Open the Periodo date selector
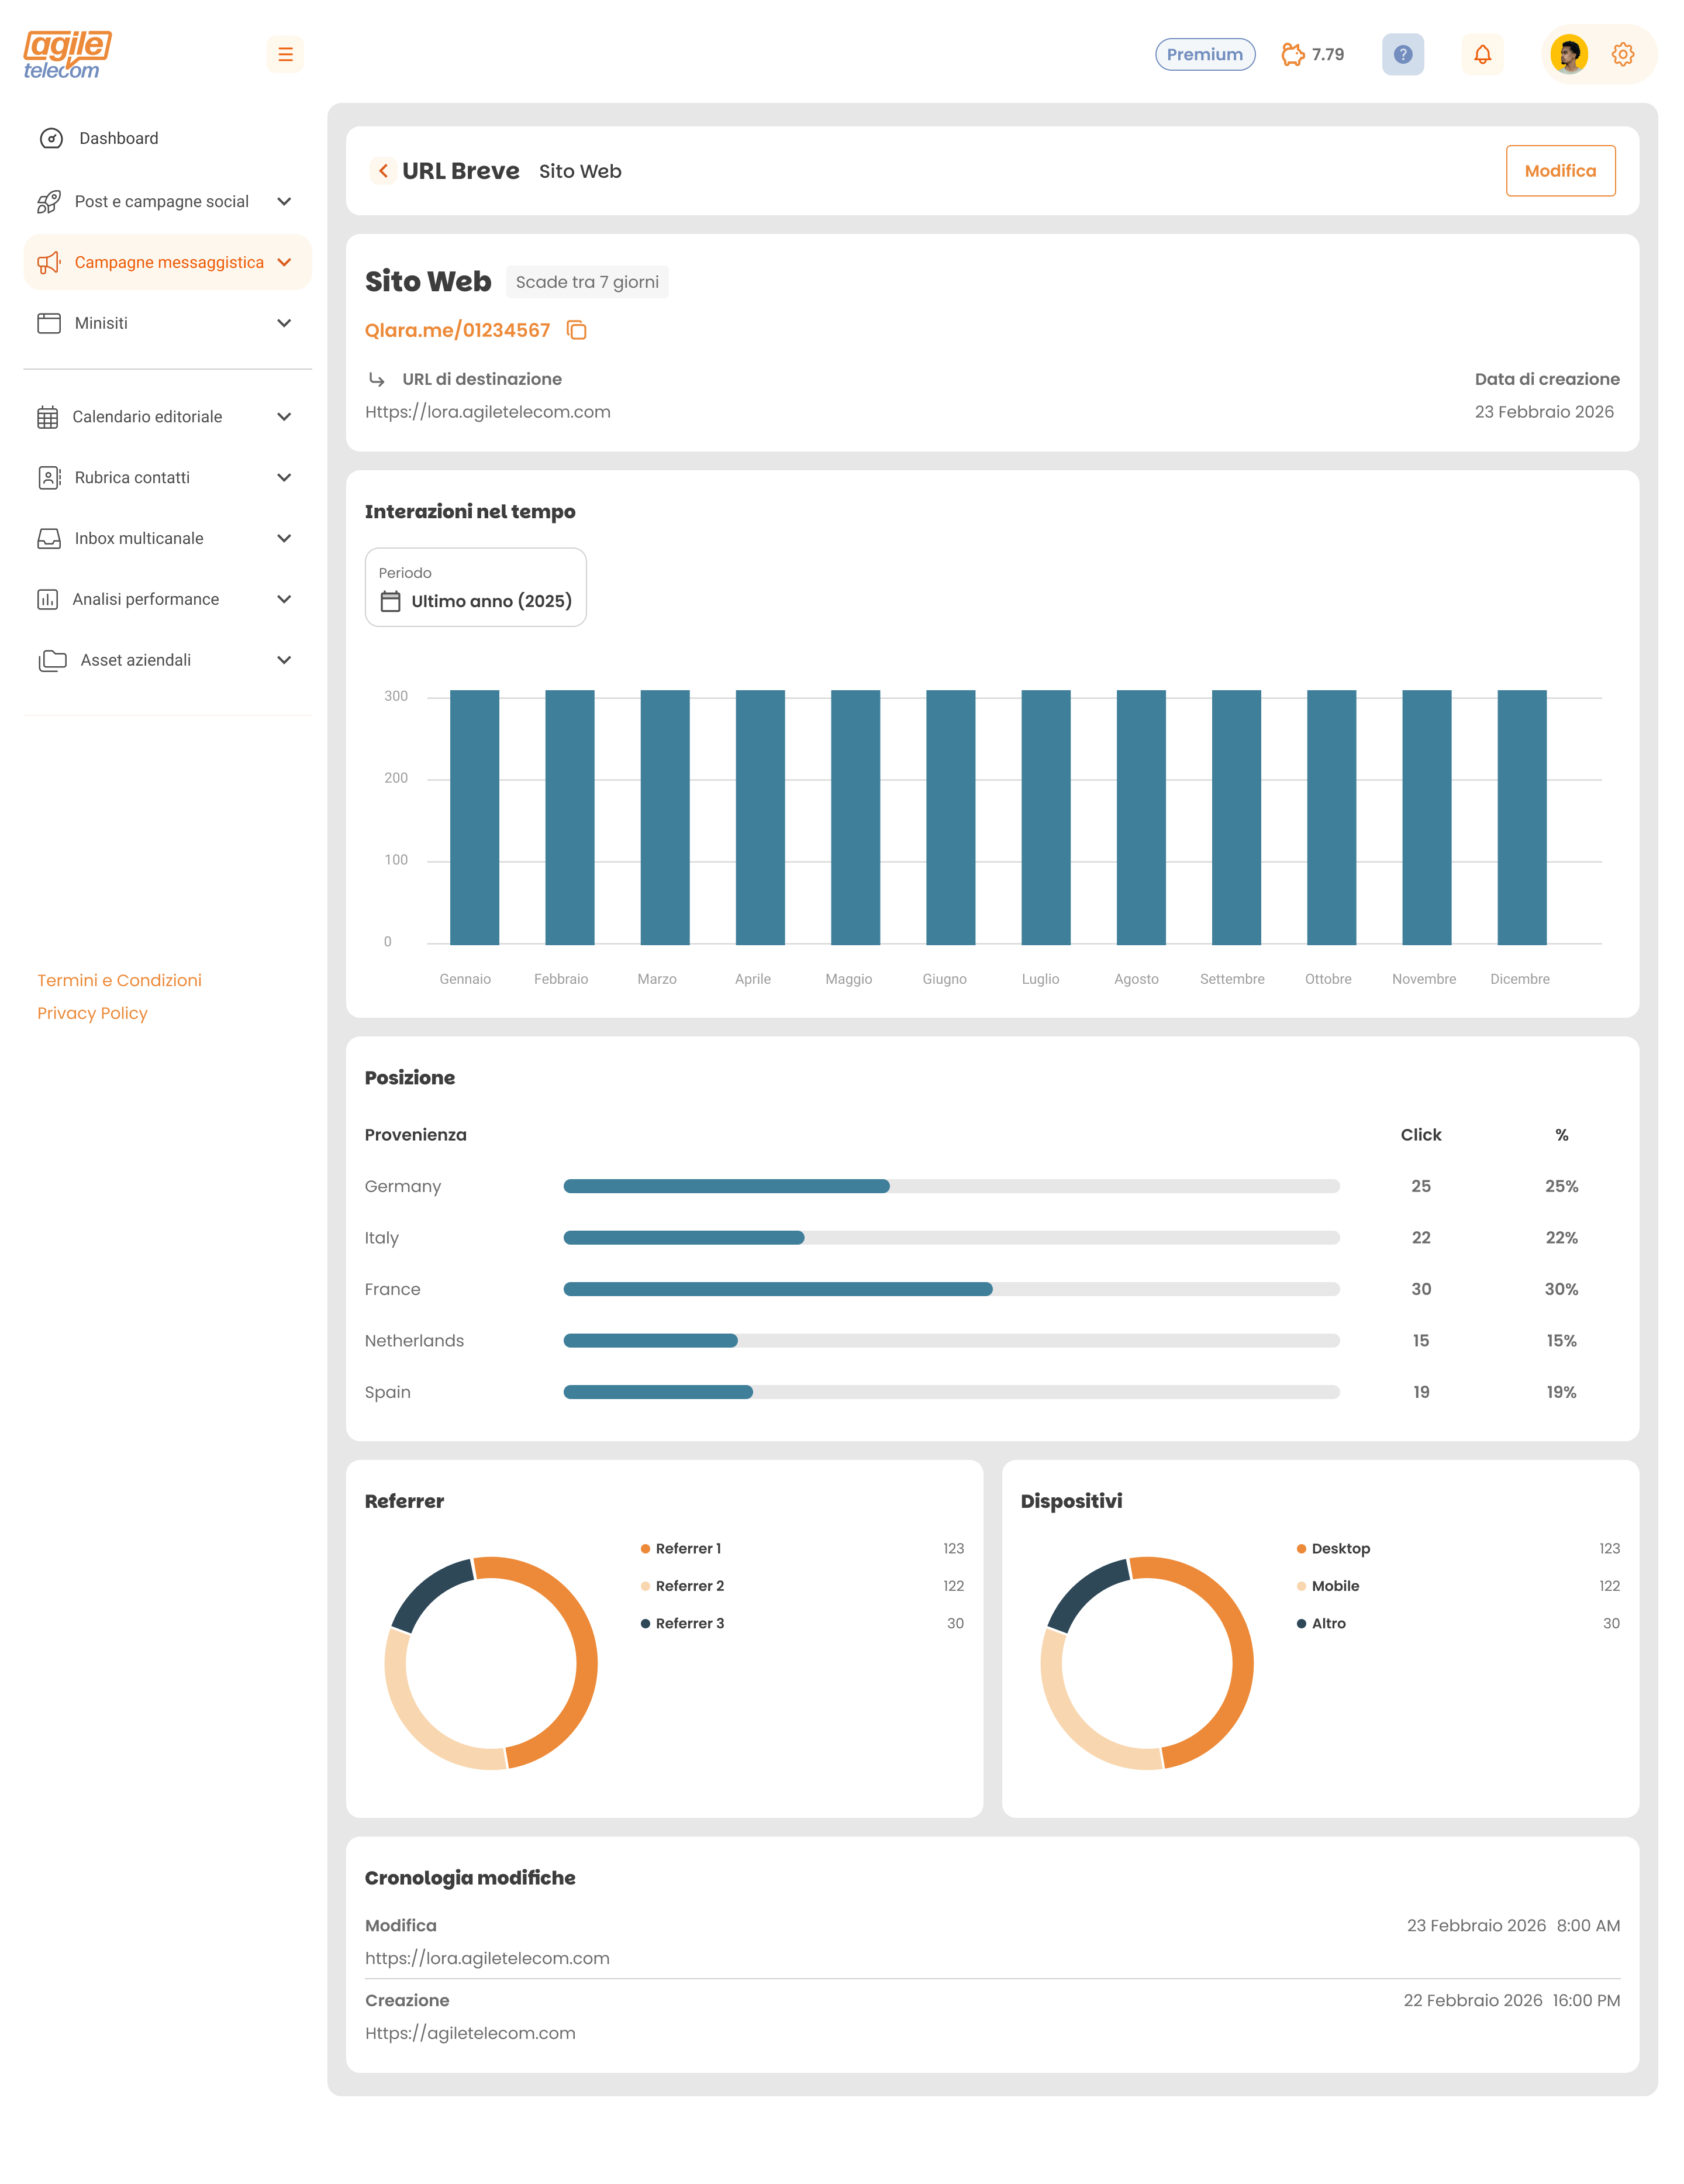The image size is (1684, 2184). (475, 588)
